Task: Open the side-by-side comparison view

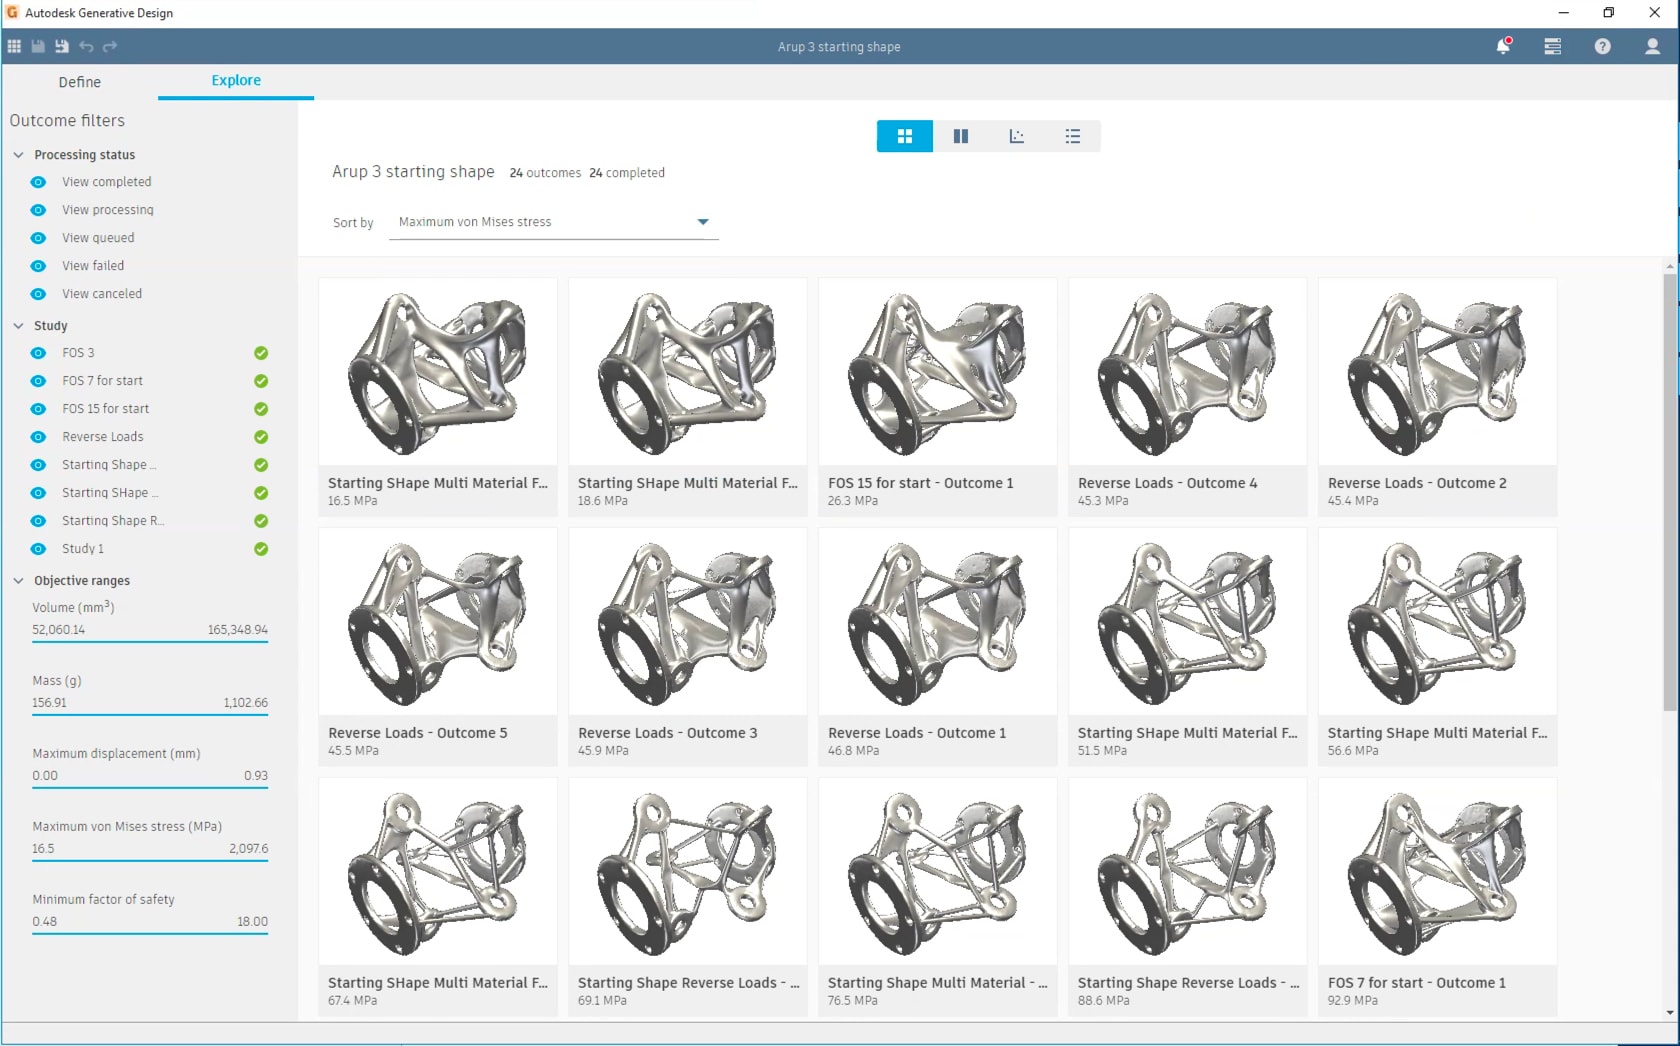Action: (960, 136)
